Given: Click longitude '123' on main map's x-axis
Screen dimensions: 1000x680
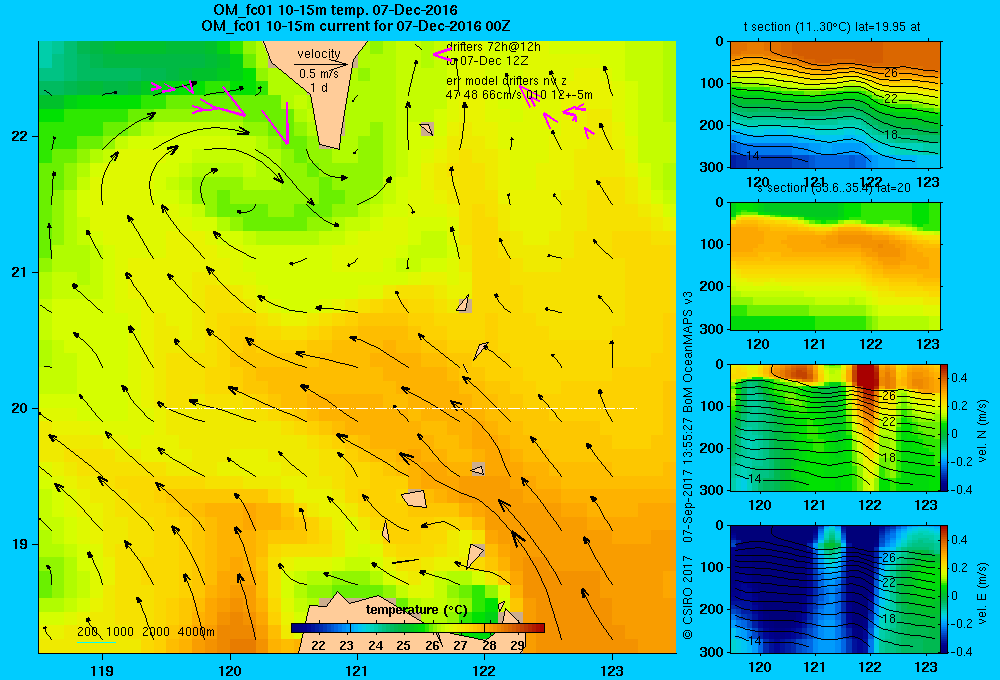Looking at the screenshot, I should click(612, 670).
